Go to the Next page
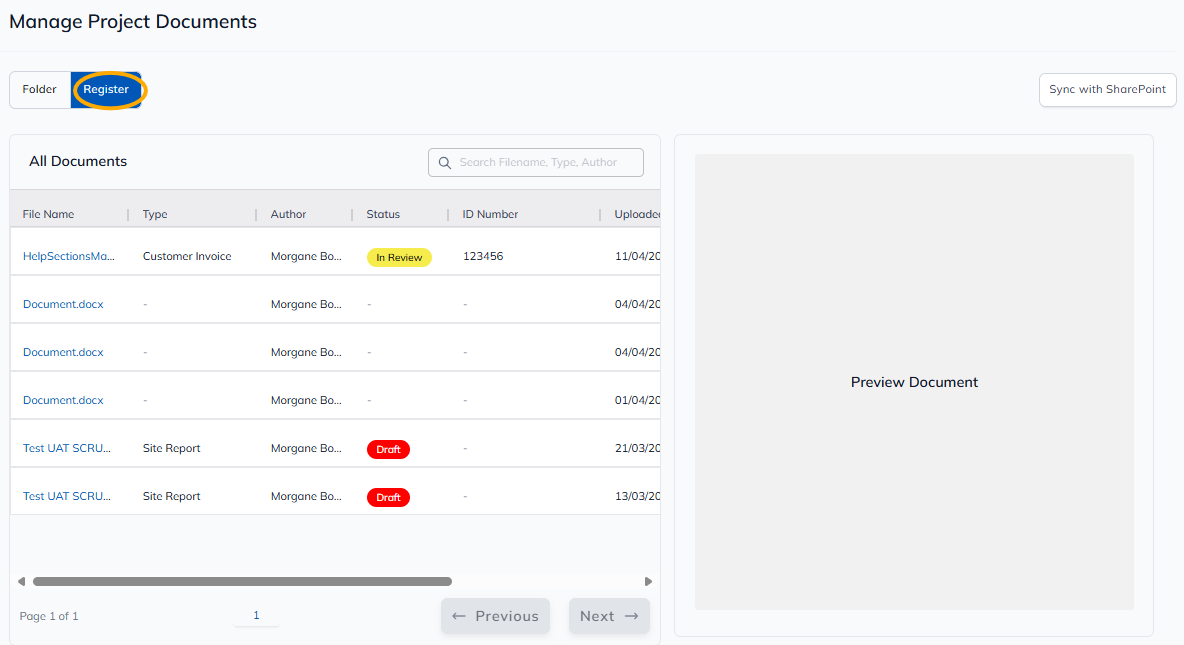The width and height of the screenshot is (1184, 645). pos(609,616)
